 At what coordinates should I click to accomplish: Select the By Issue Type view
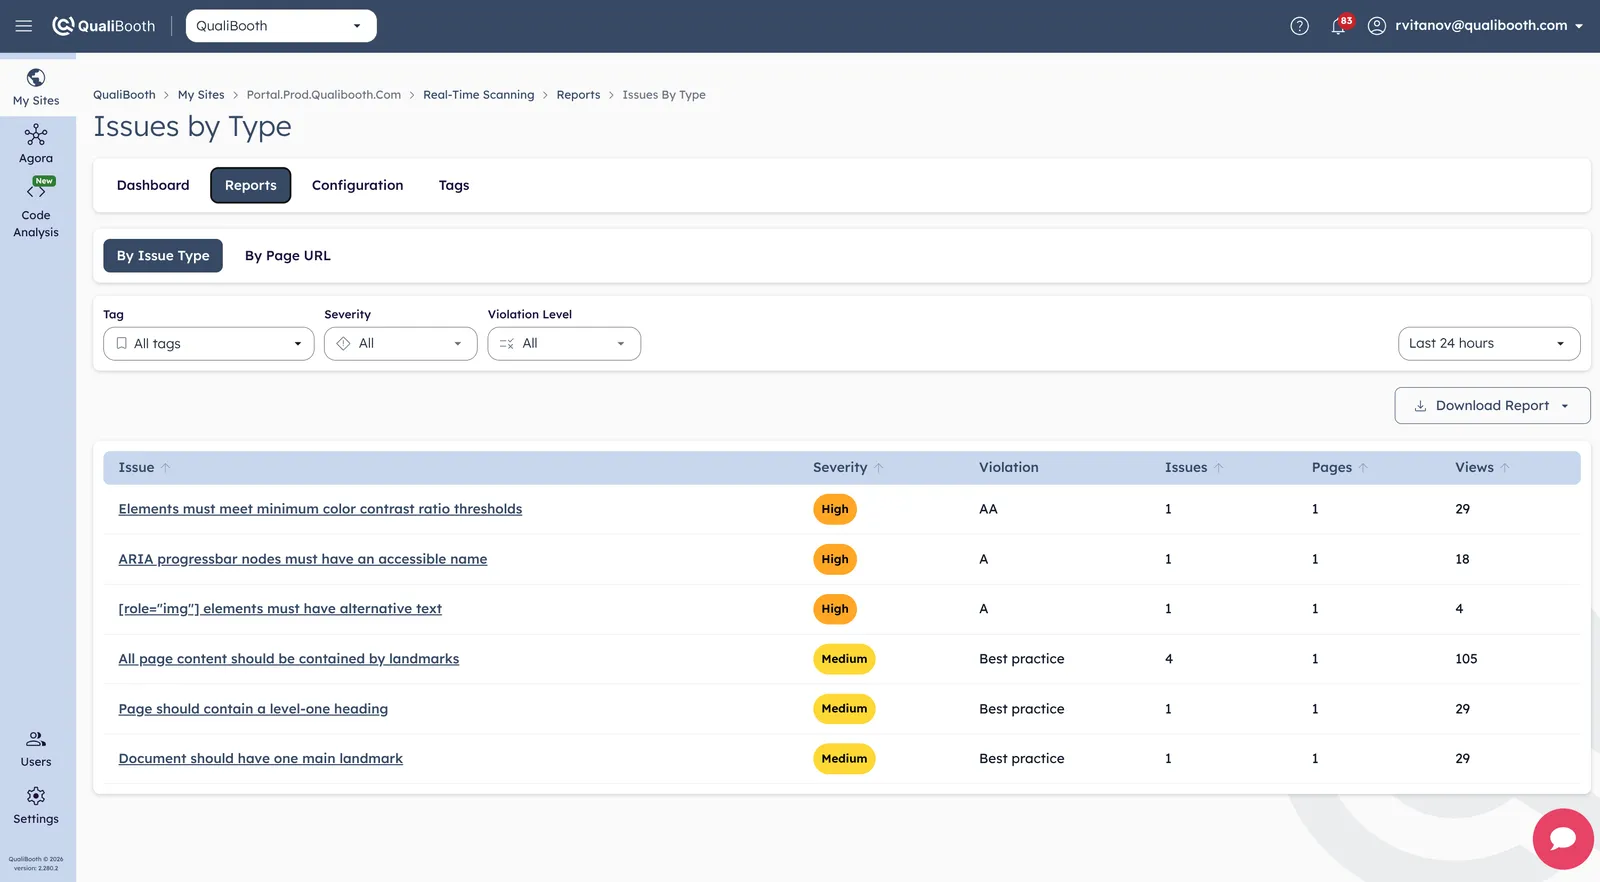pos(163,256)
